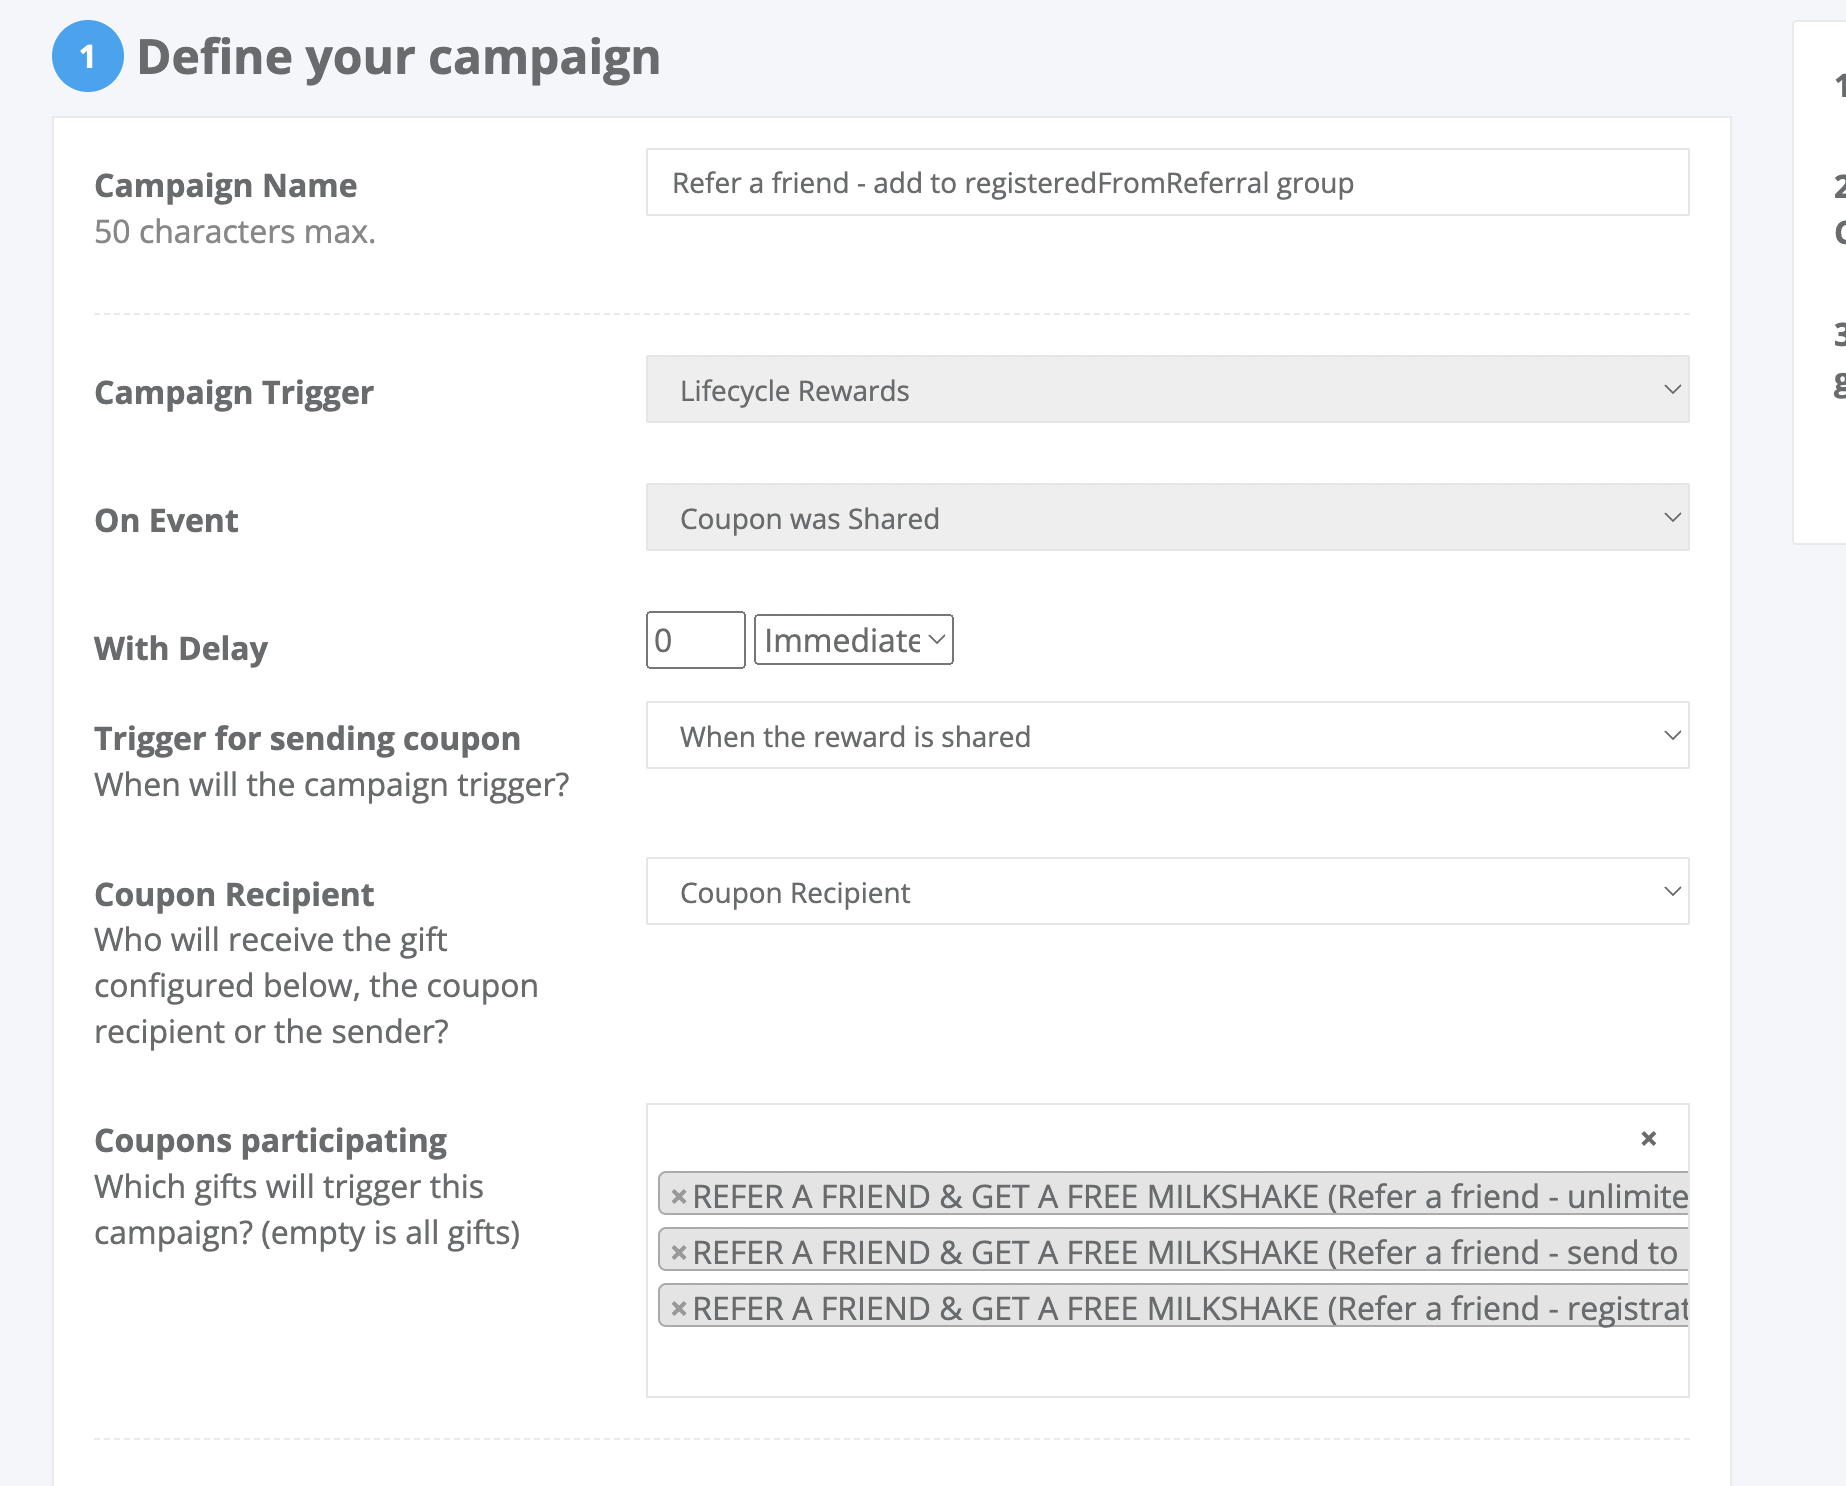Click the With Delay number field
Screen dimensions: 1846x1486
695,640
